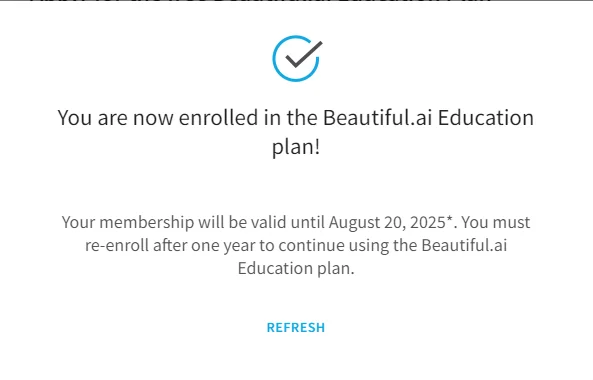Click the "re-enroll" word in the paragraph
The height and width of the screenshot is (380, 593).
[117, 245]
